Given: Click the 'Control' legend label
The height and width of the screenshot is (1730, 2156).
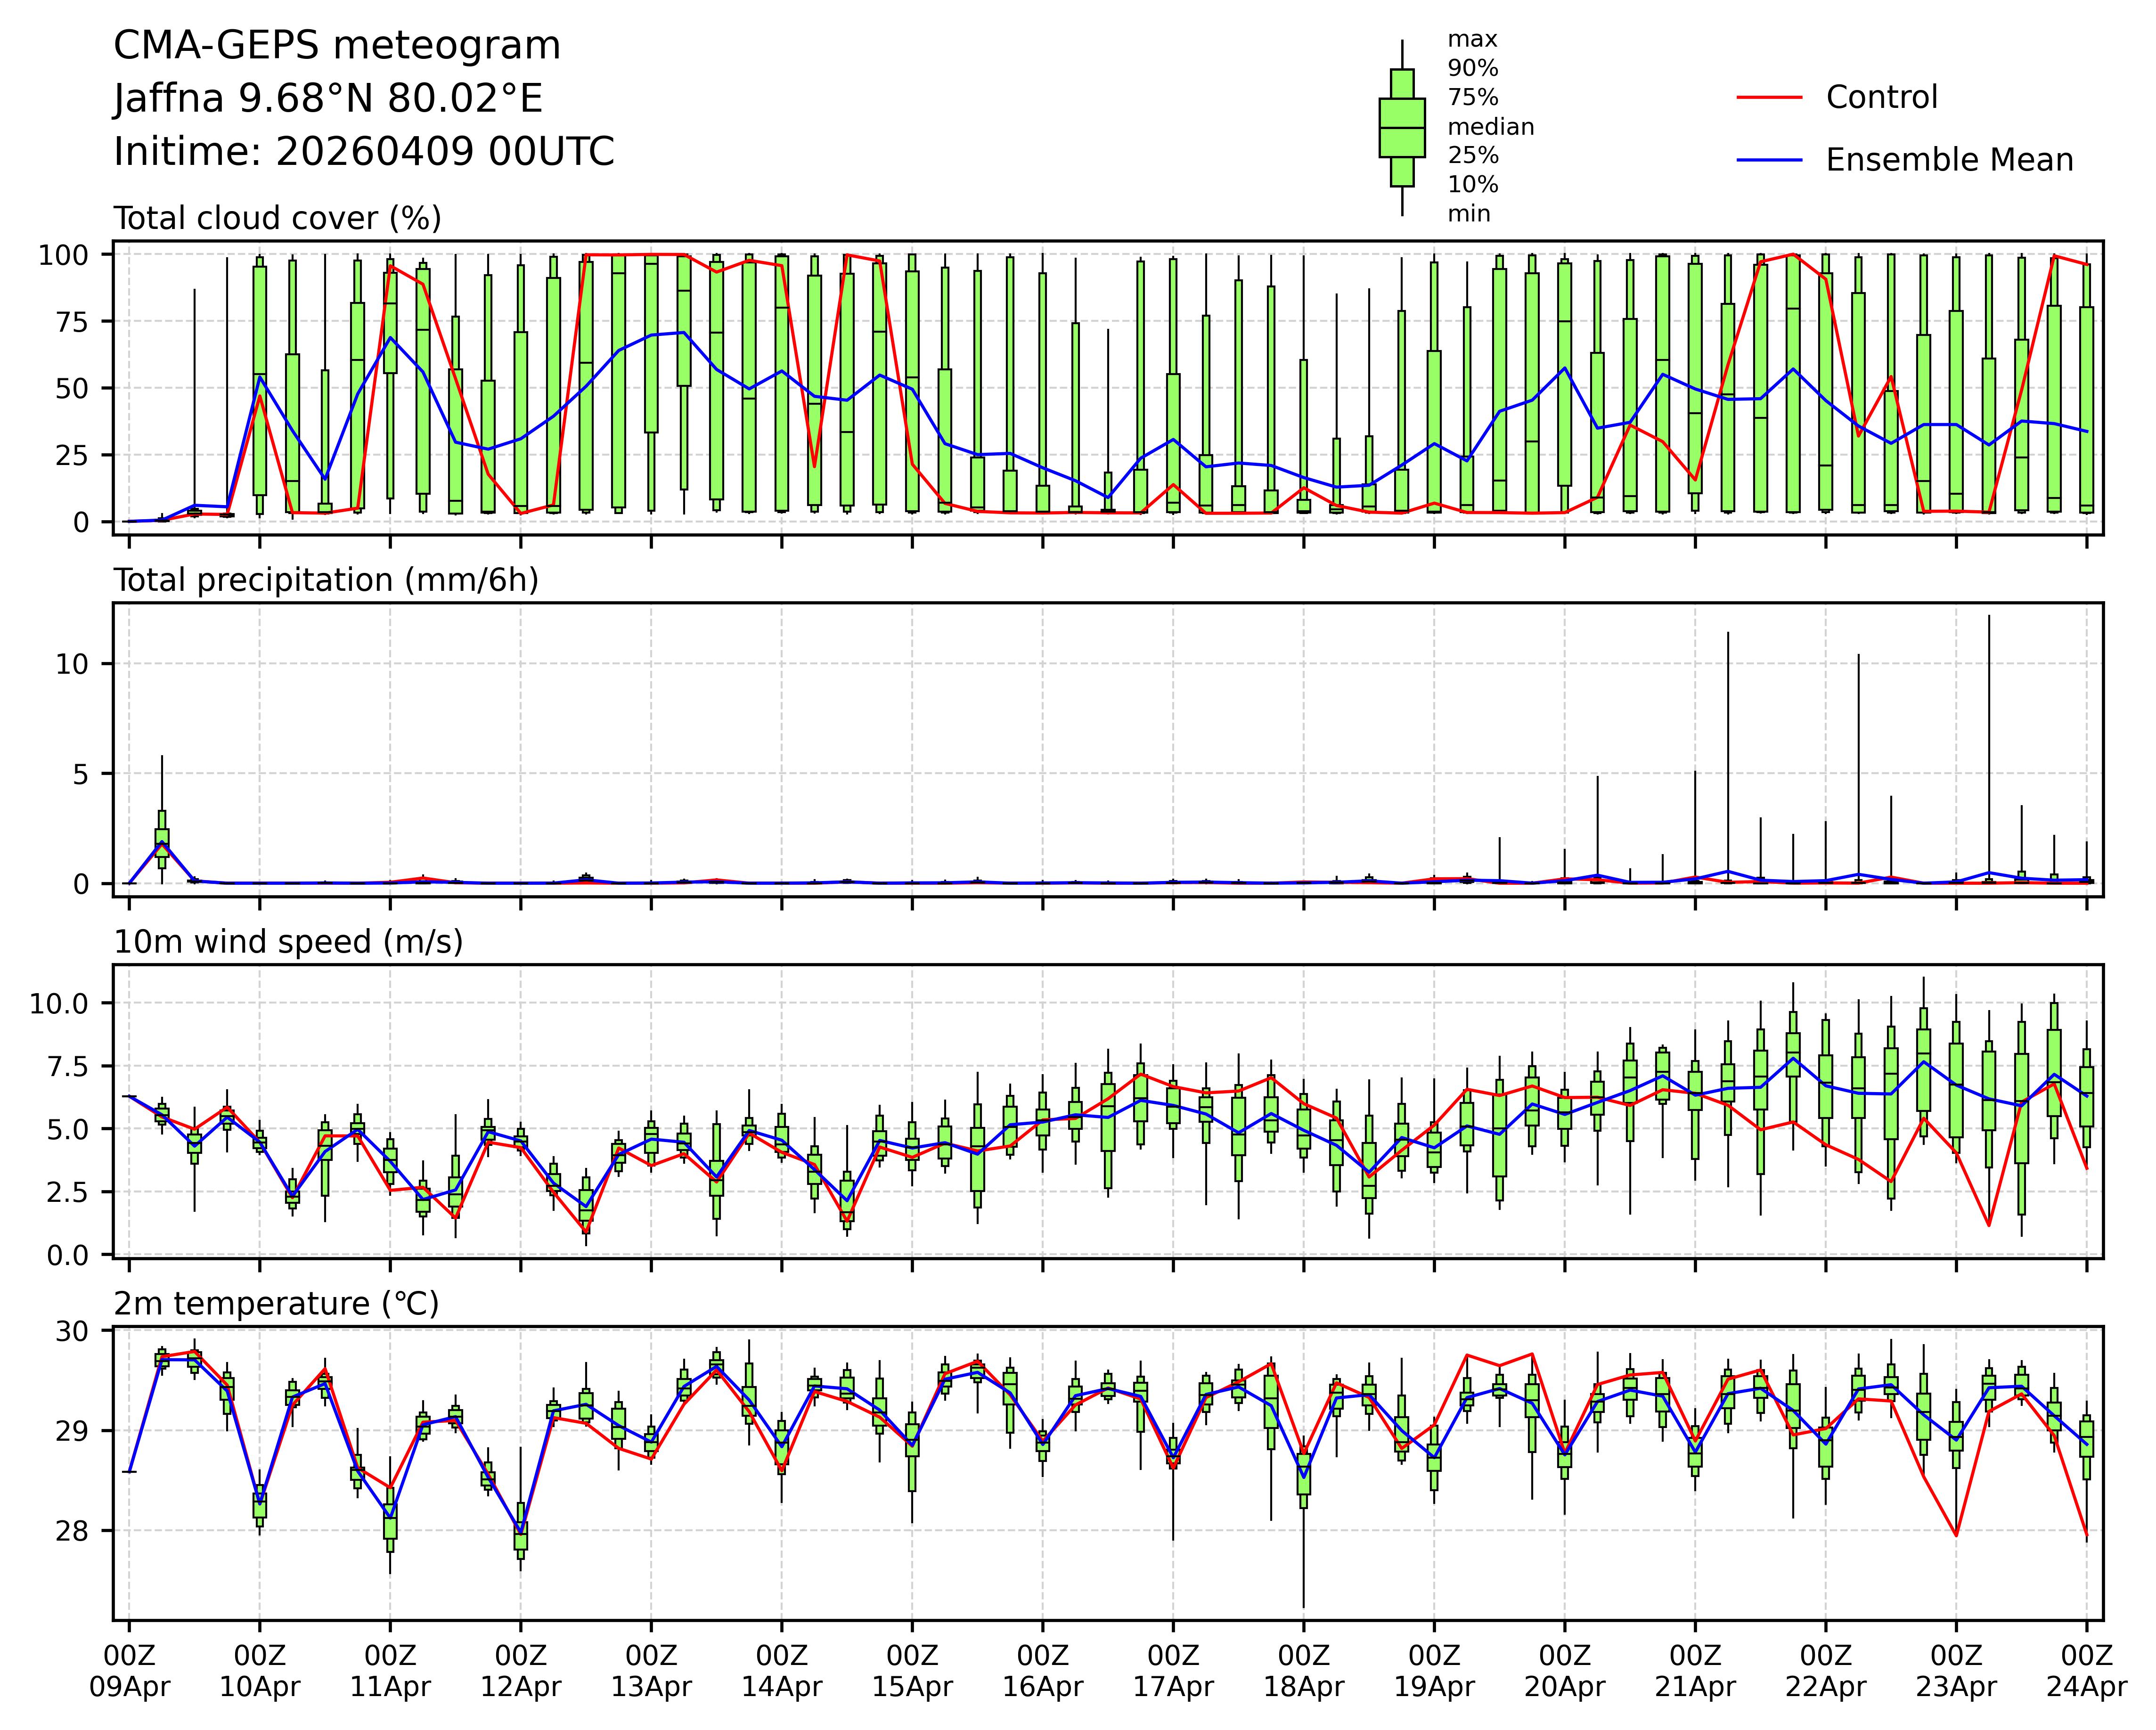Looking at the screenshot, I should 1881,98.
